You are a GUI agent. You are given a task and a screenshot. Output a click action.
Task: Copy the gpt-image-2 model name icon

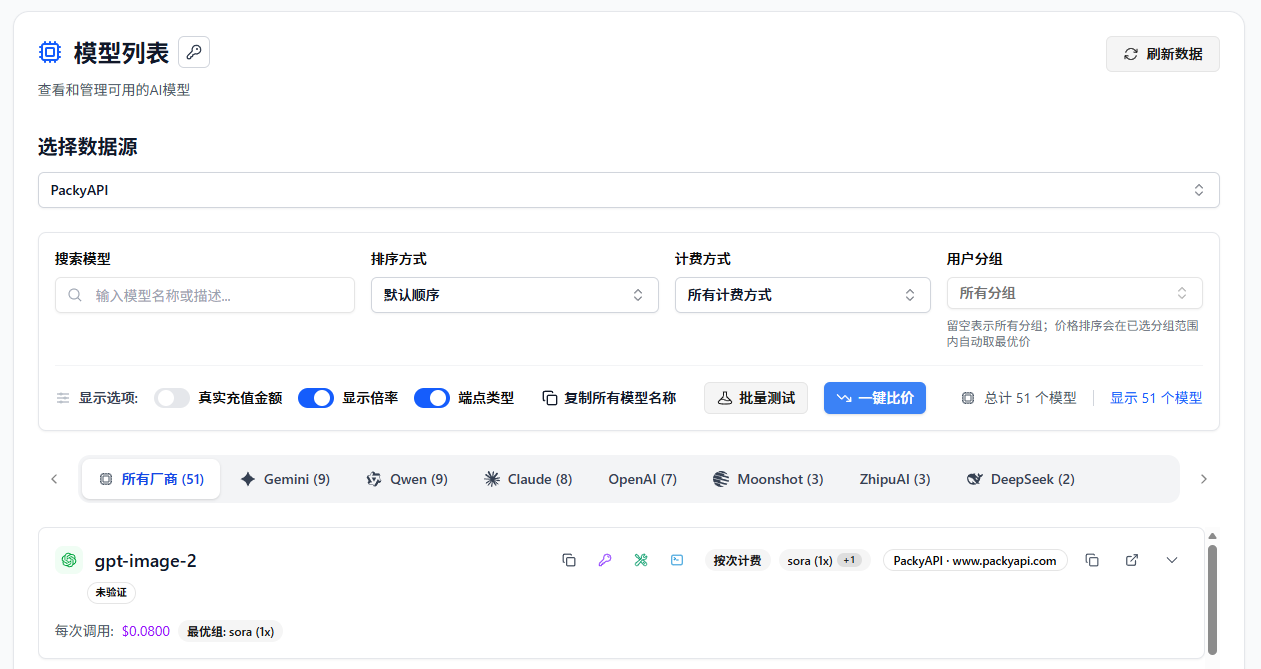pyautogui.click(x=569, y=560)
